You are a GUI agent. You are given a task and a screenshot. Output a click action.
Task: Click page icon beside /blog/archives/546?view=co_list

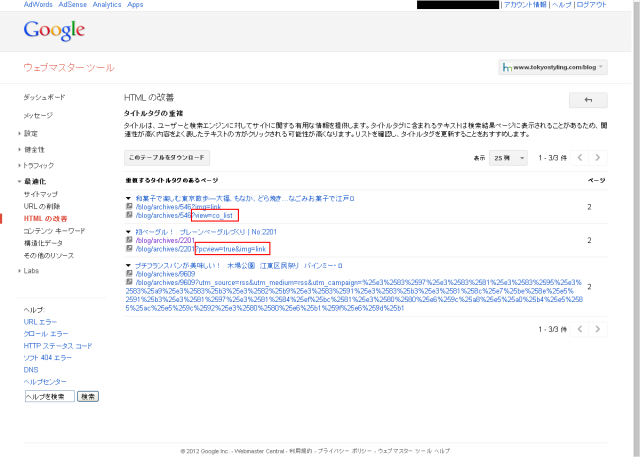[x=129, y=215]
